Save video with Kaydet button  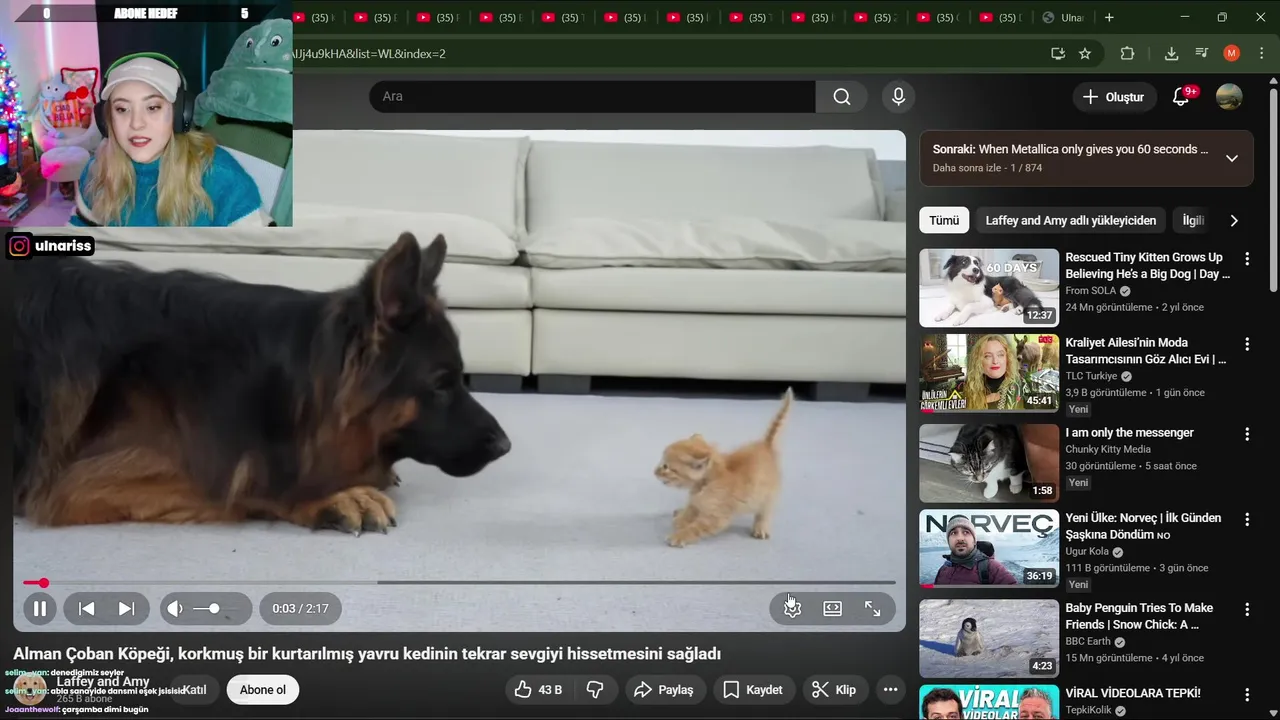pos(754,690)
